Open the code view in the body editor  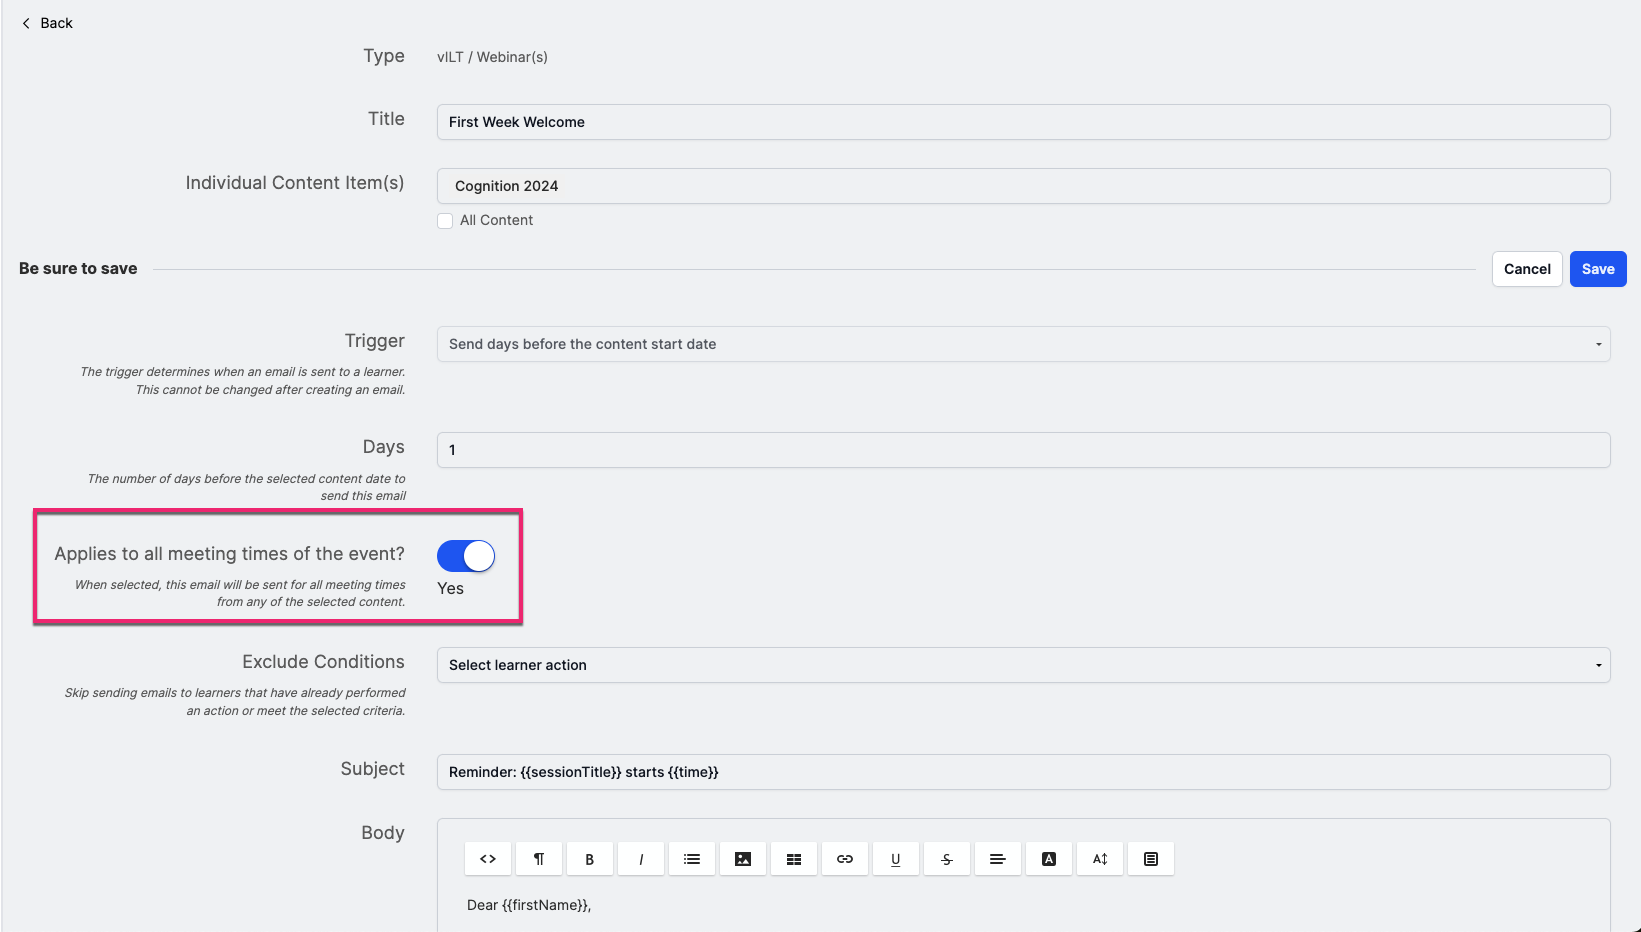[x=487, y=858]
